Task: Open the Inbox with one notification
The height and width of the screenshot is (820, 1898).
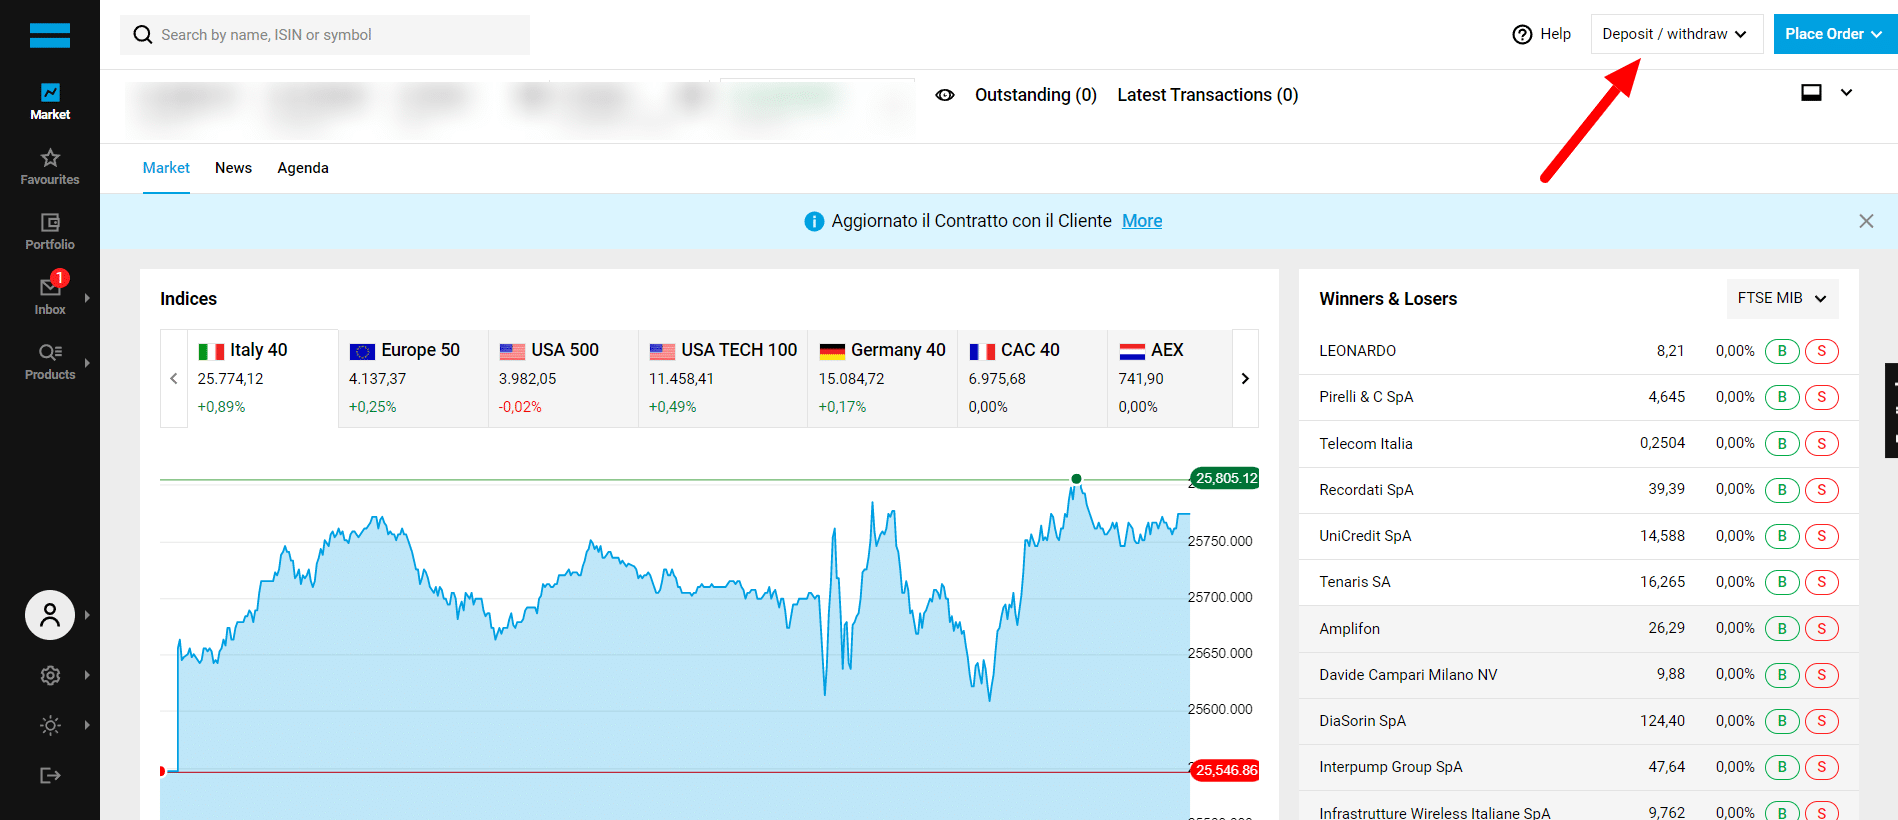Action: [50, 297]
